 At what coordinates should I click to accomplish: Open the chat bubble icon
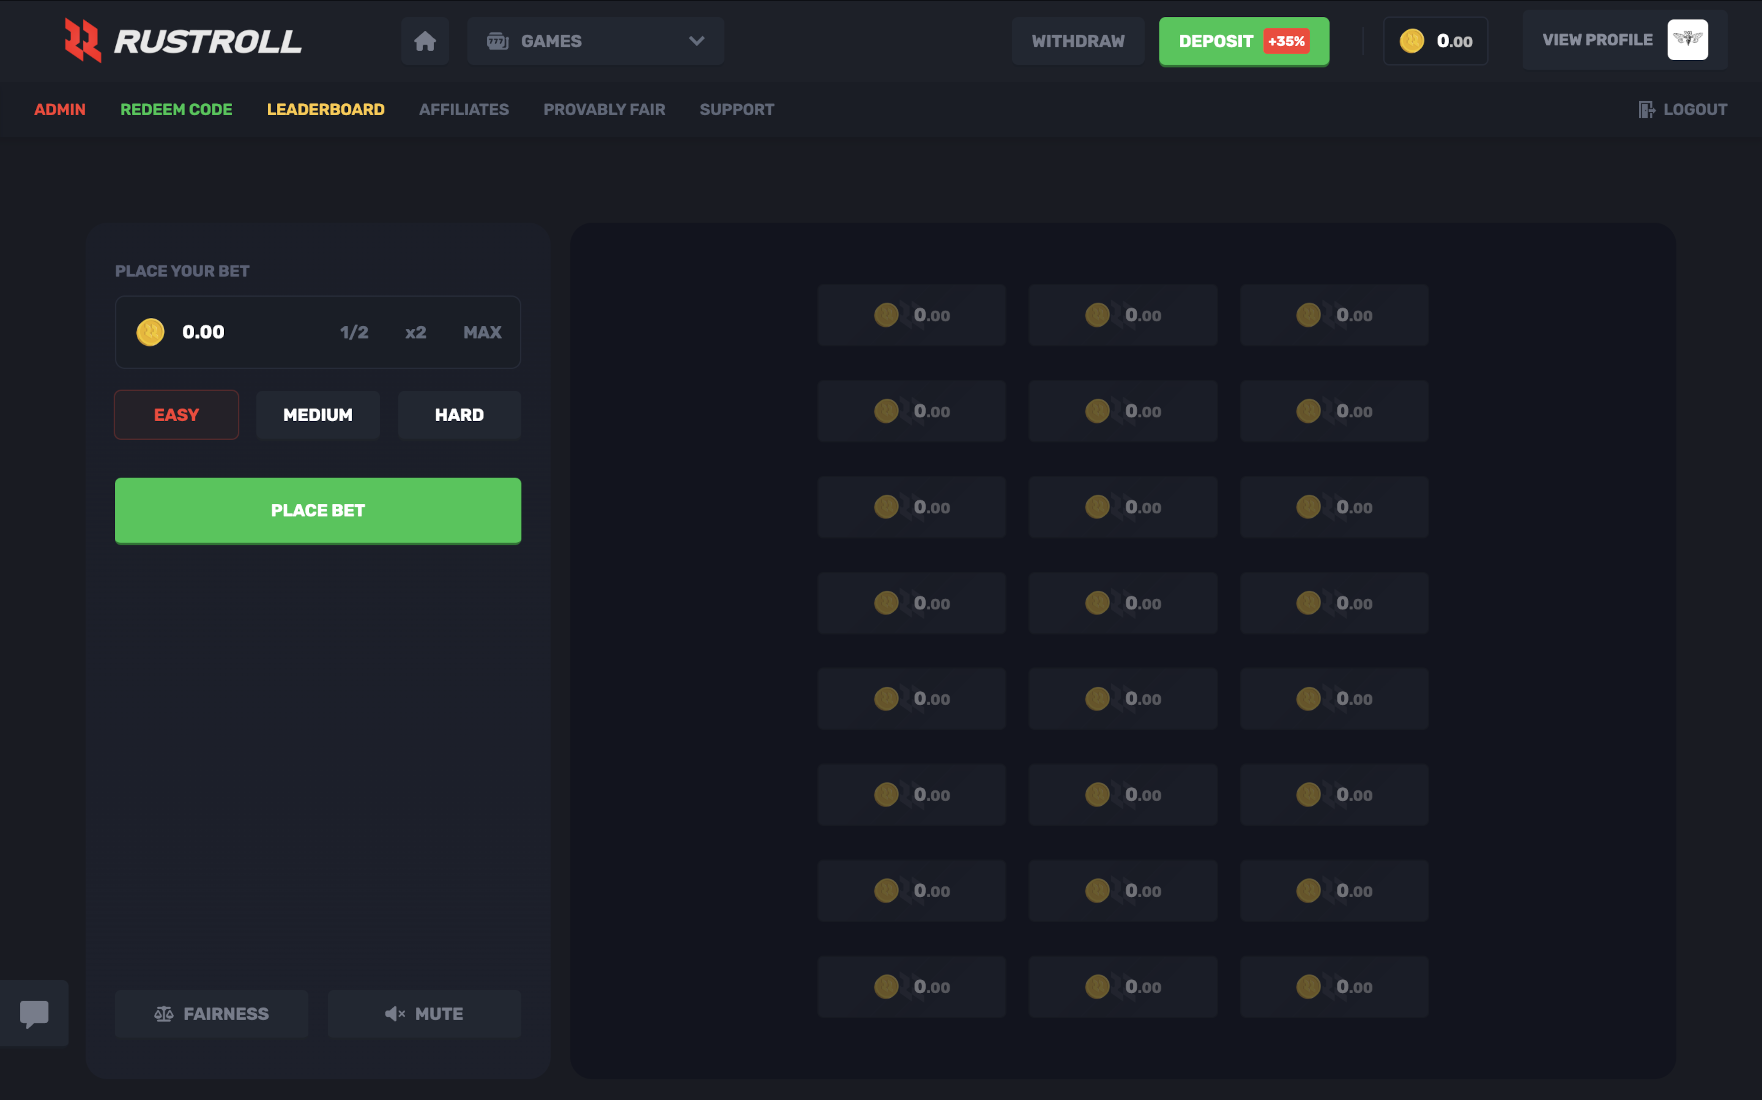point(34,1013)
